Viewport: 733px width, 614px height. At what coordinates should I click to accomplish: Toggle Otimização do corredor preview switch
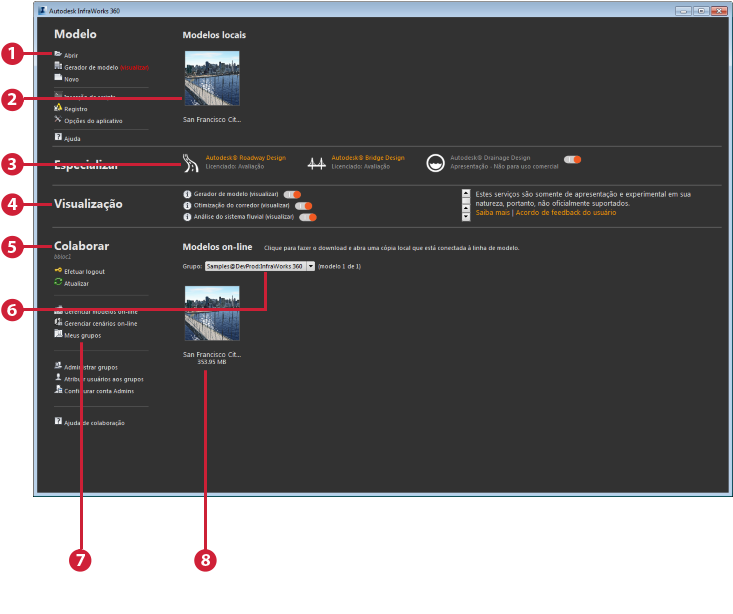(303, 206)
